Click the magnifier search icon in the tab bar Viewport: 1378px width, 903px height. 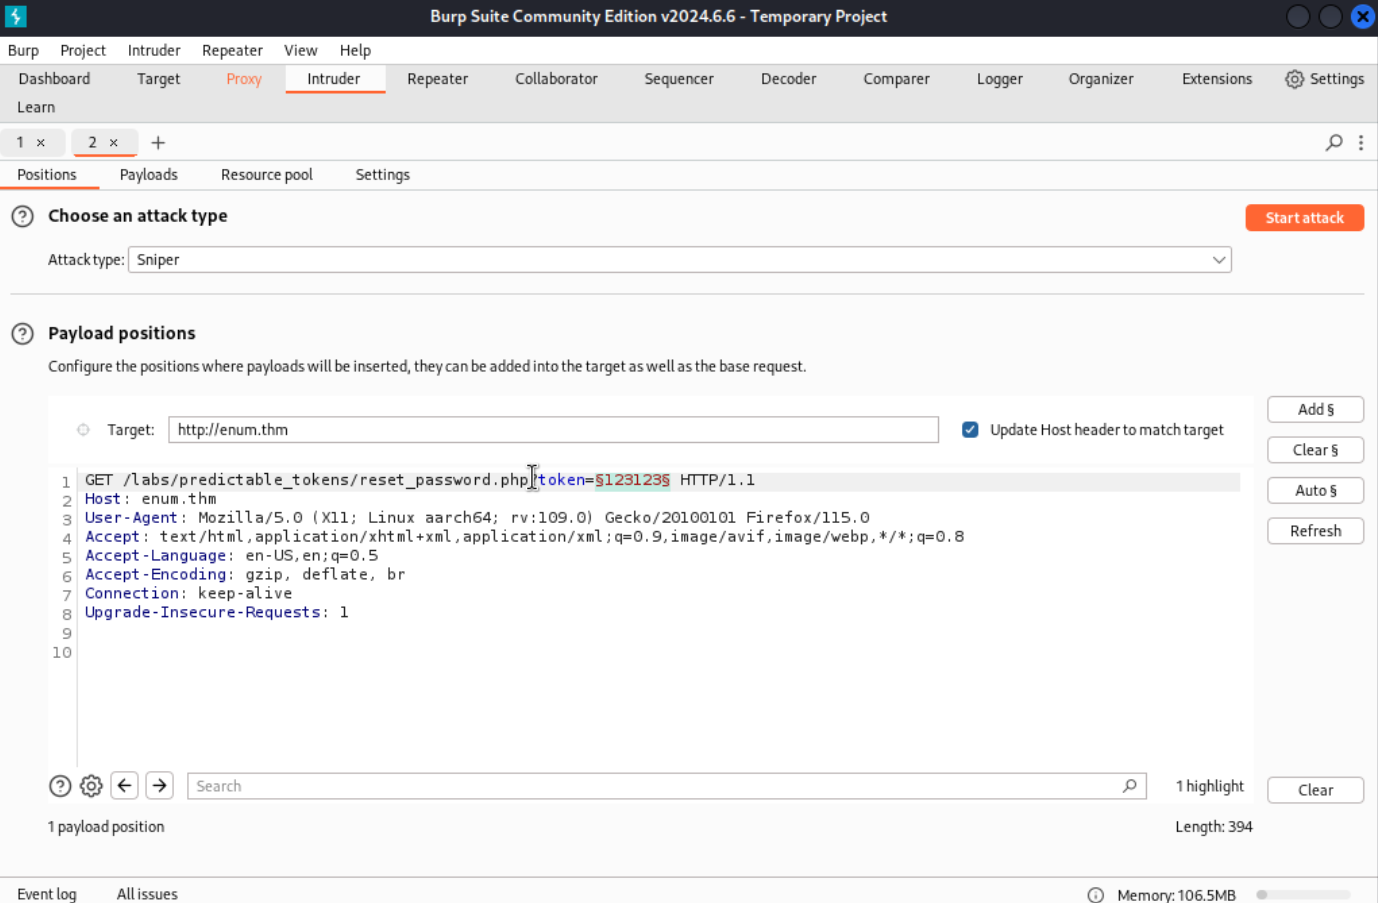(x=1334, y=143)
